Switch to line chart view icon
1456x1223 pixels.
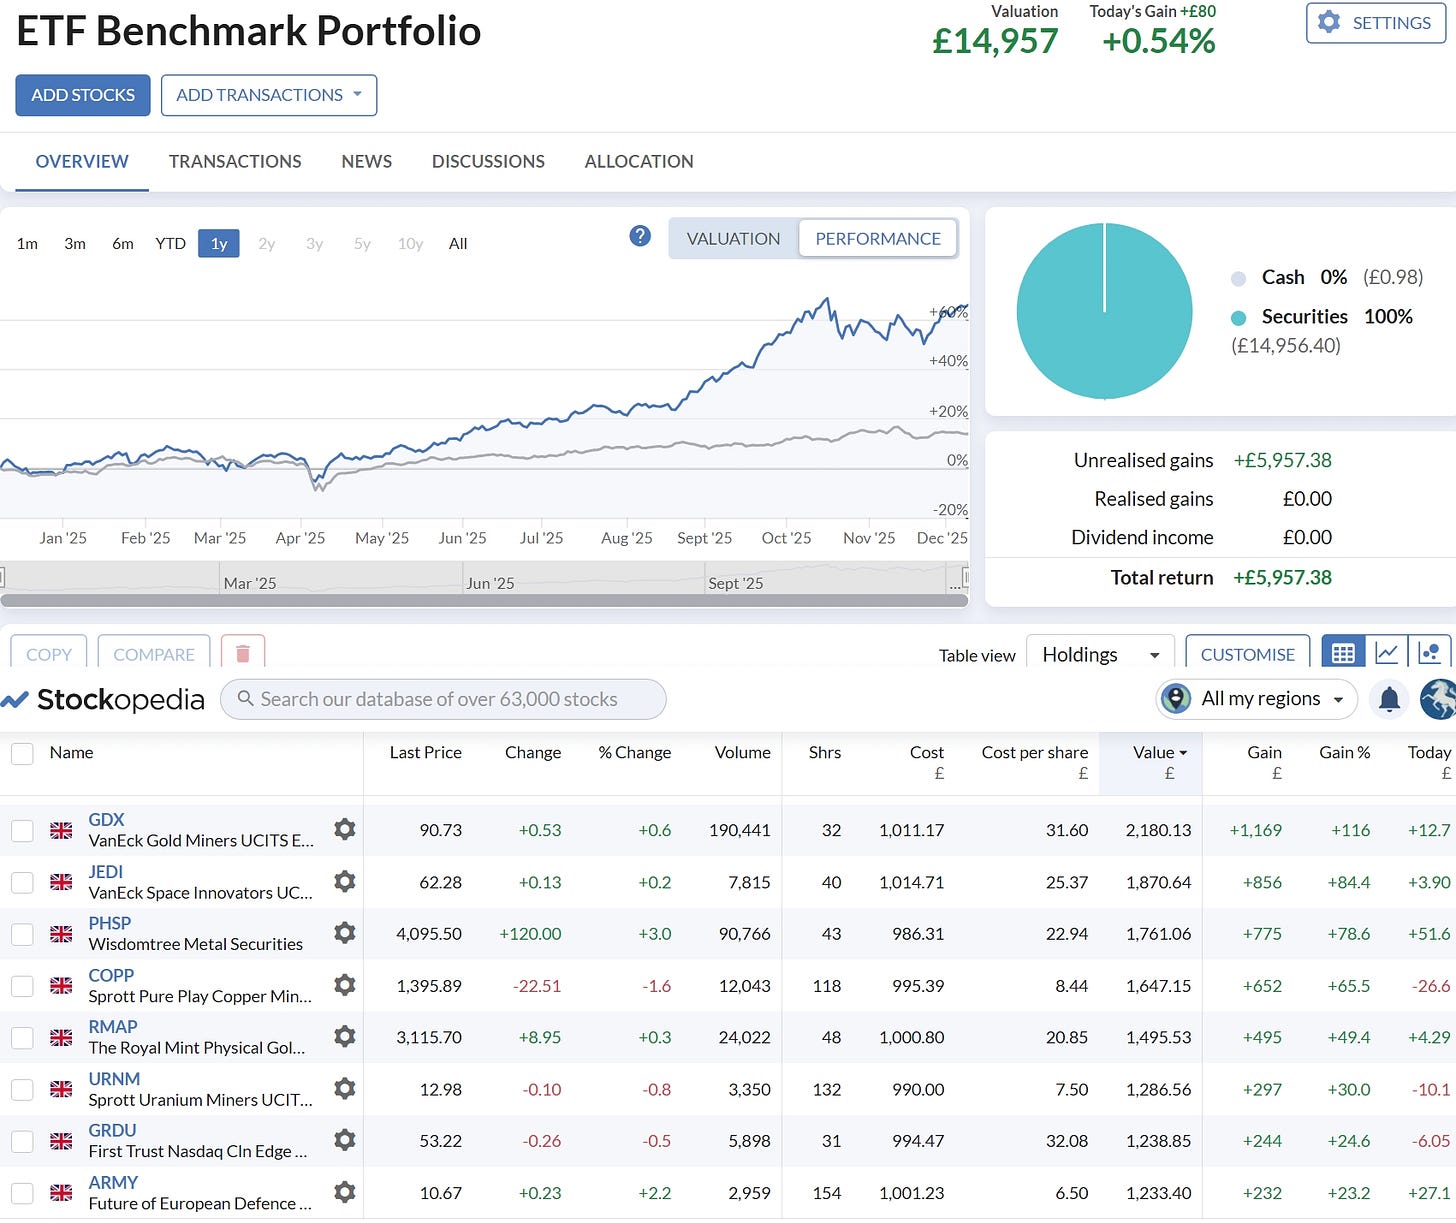(1386, 653)
